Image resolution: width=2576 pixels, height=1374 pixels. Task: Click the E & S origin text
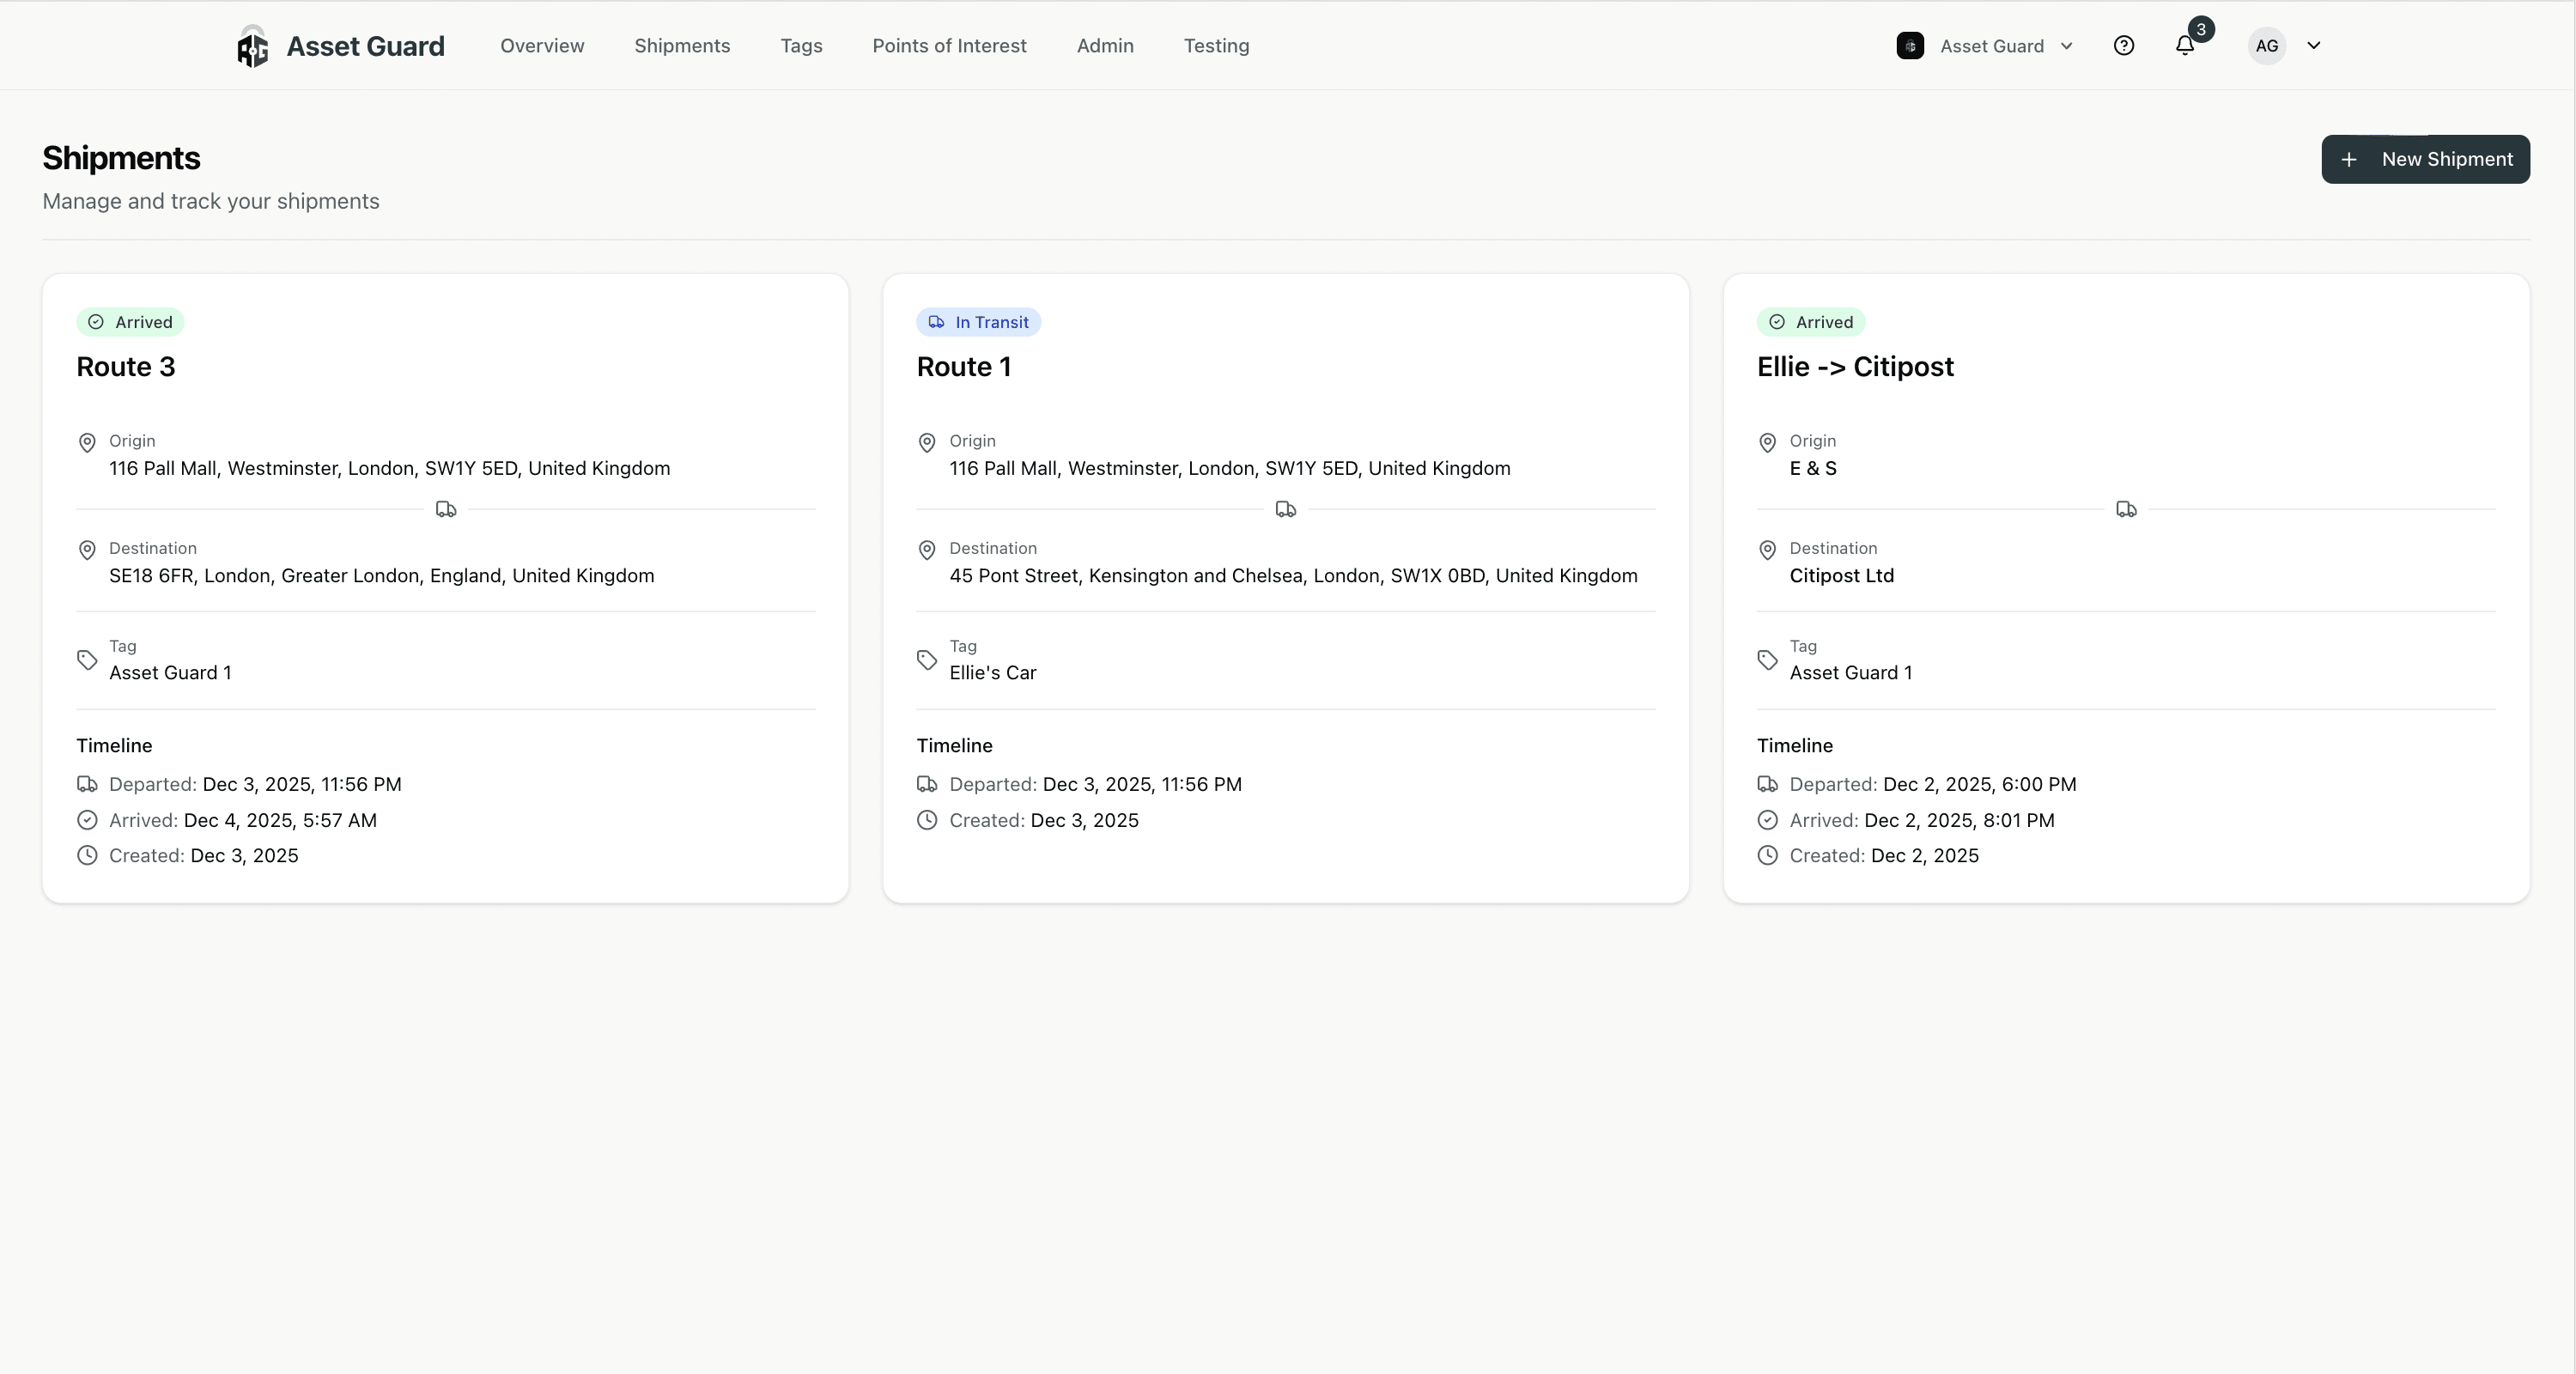(1813, 469)
